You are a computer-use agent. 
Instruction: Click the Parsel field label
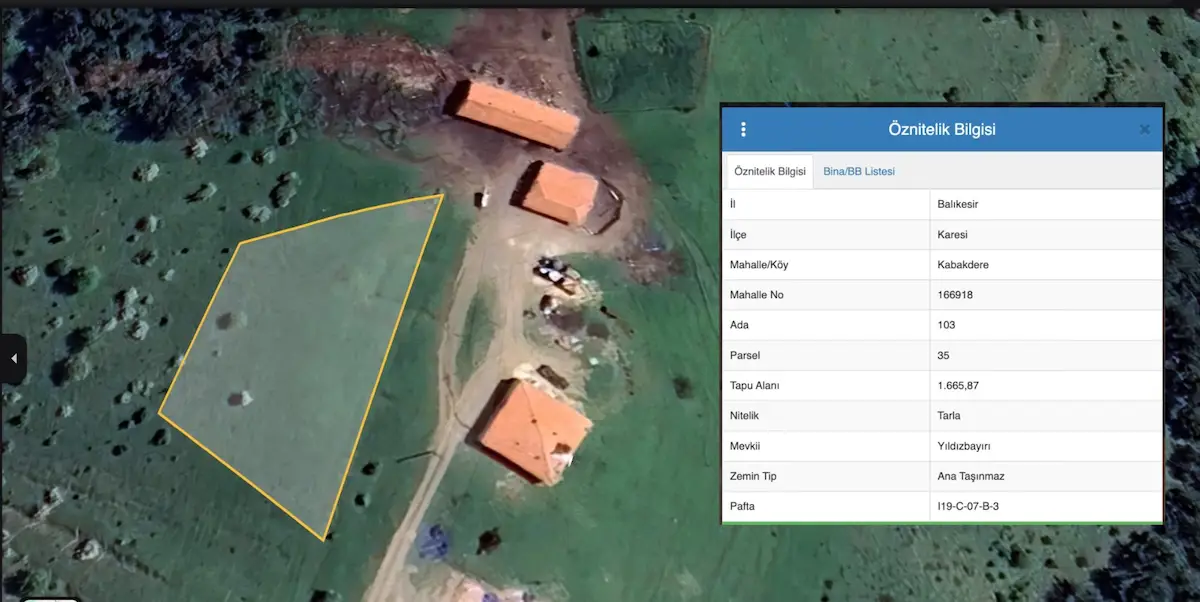tap(746, 355)
